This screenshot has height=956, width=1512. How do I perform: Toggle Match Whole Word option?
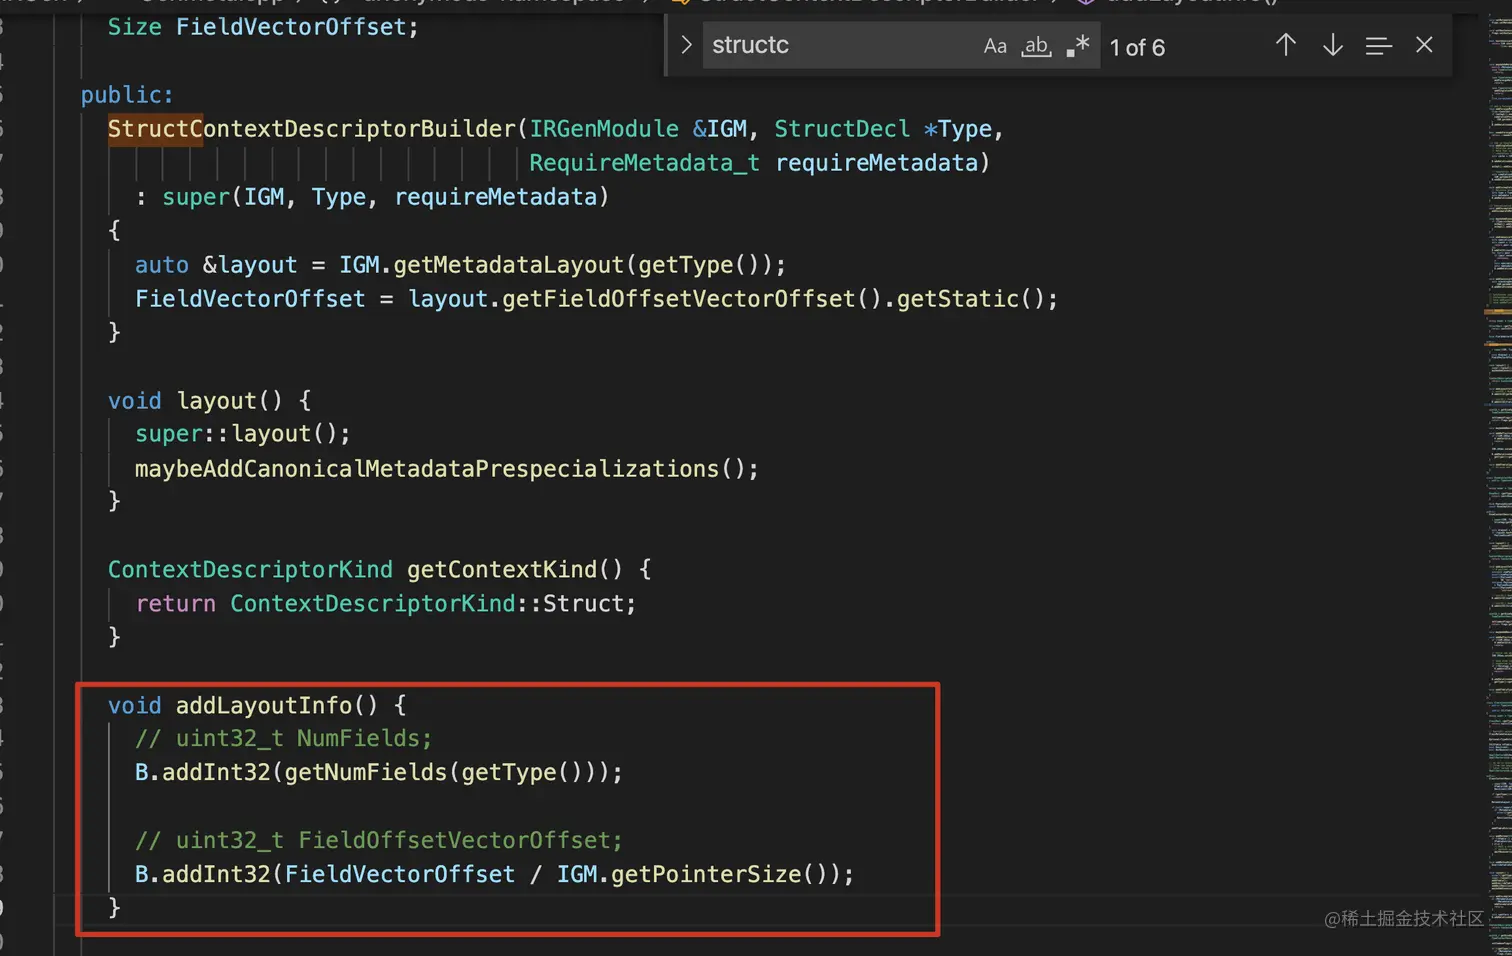click(x=1036, y=46)
